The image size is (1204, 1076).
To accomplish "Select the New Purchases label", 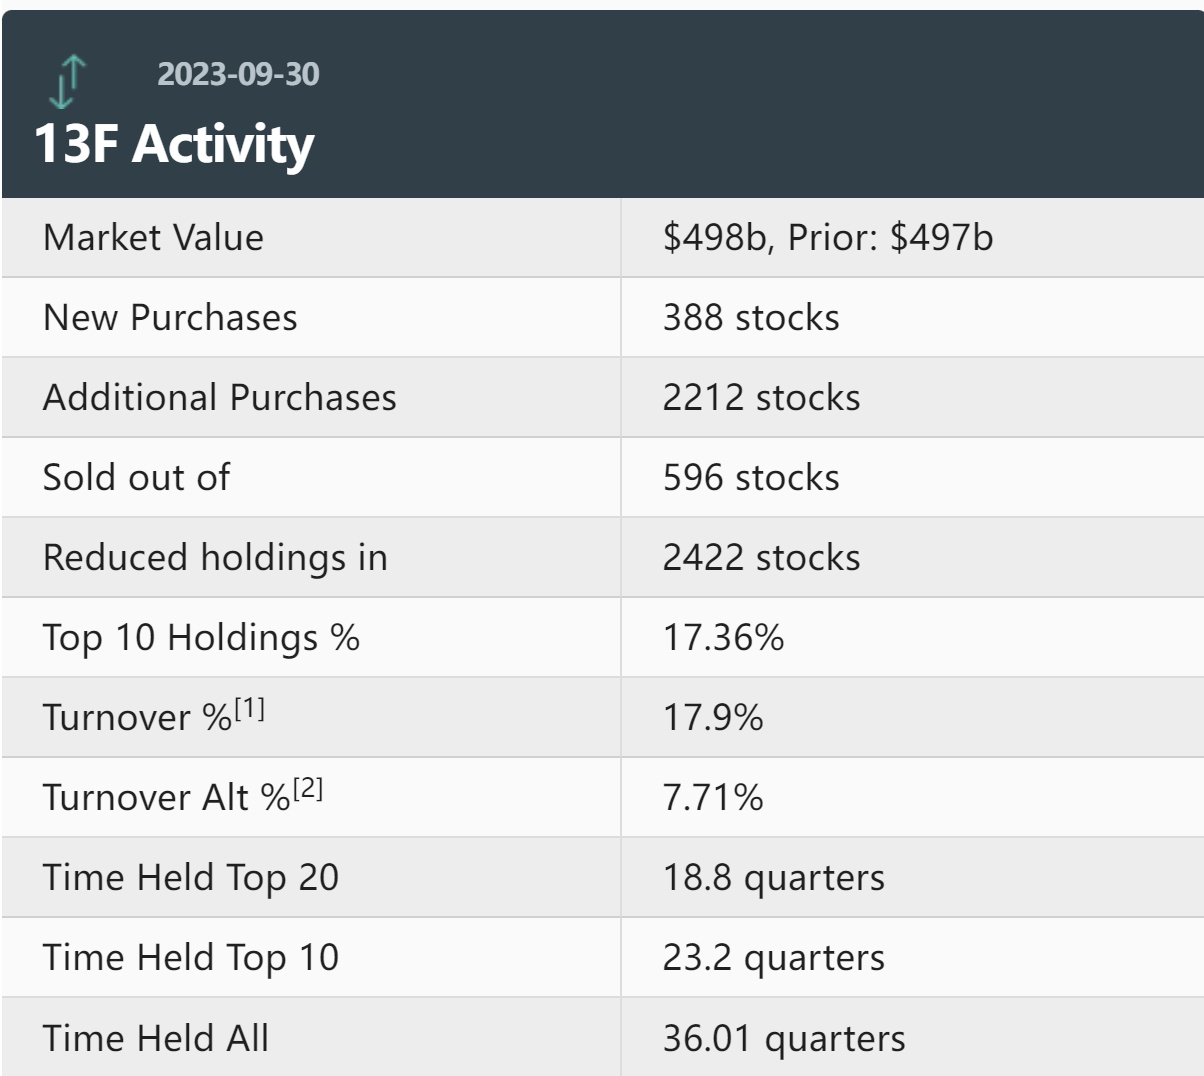I will [x=170, y=318].
